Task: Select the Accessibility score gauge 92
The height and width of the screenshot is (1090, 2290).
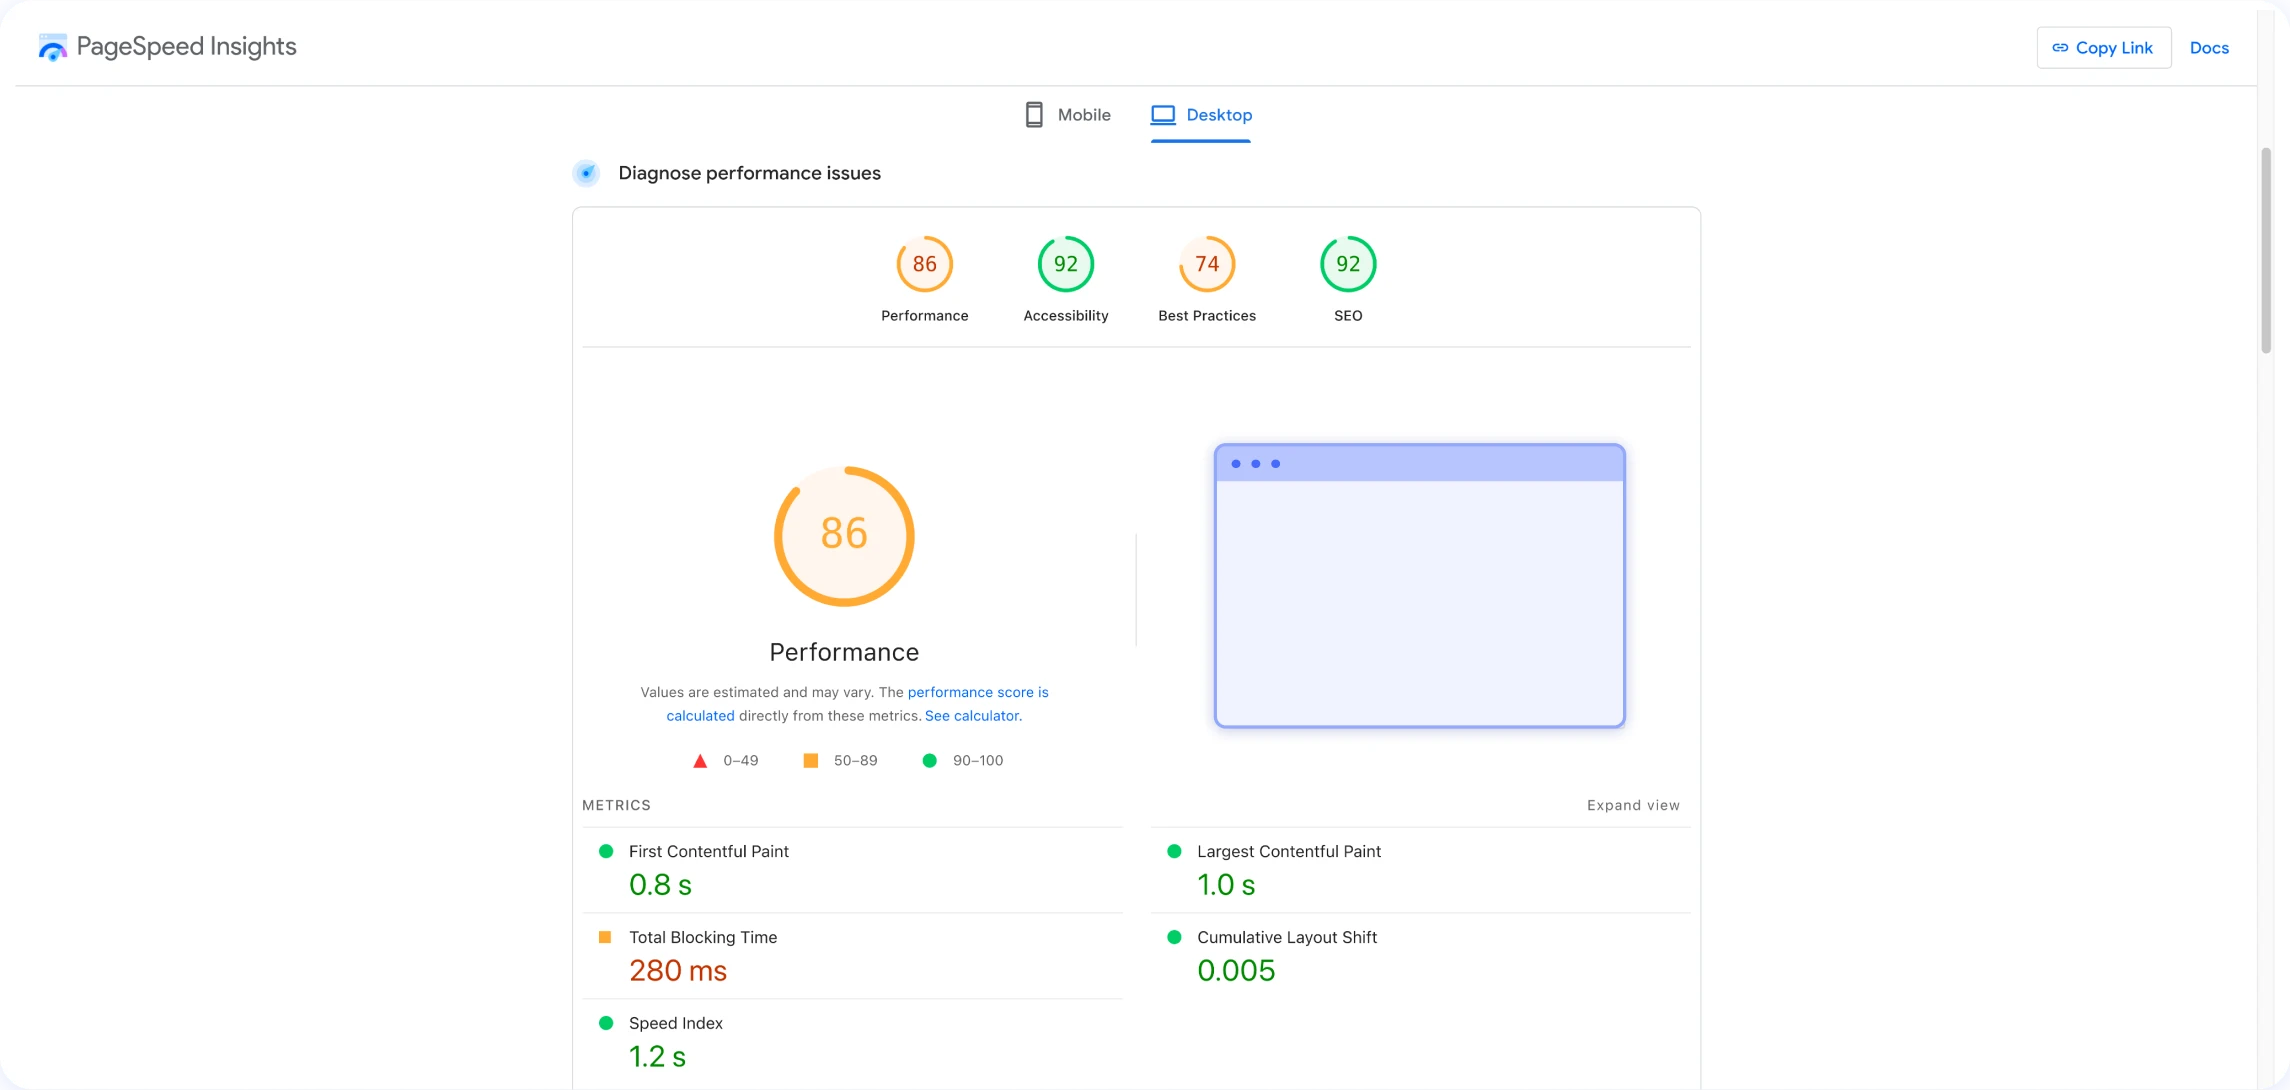Action: (1065, 264)
